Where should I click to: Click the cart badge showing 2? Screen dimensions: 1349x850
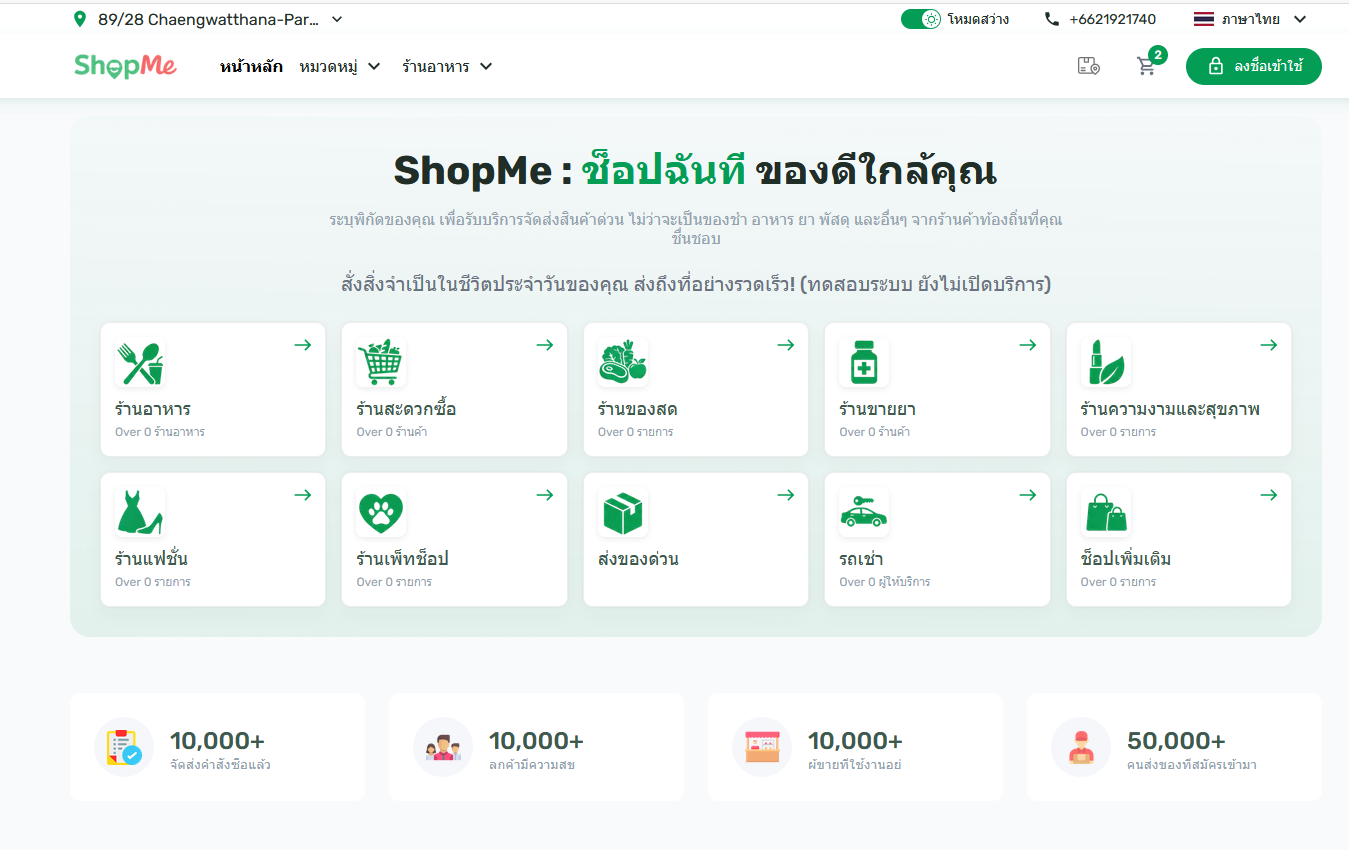tap(1158, 55)
